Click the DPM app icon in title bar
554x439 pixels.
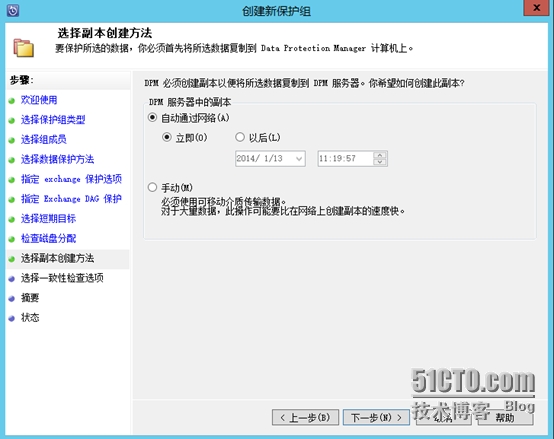point(13,11)
